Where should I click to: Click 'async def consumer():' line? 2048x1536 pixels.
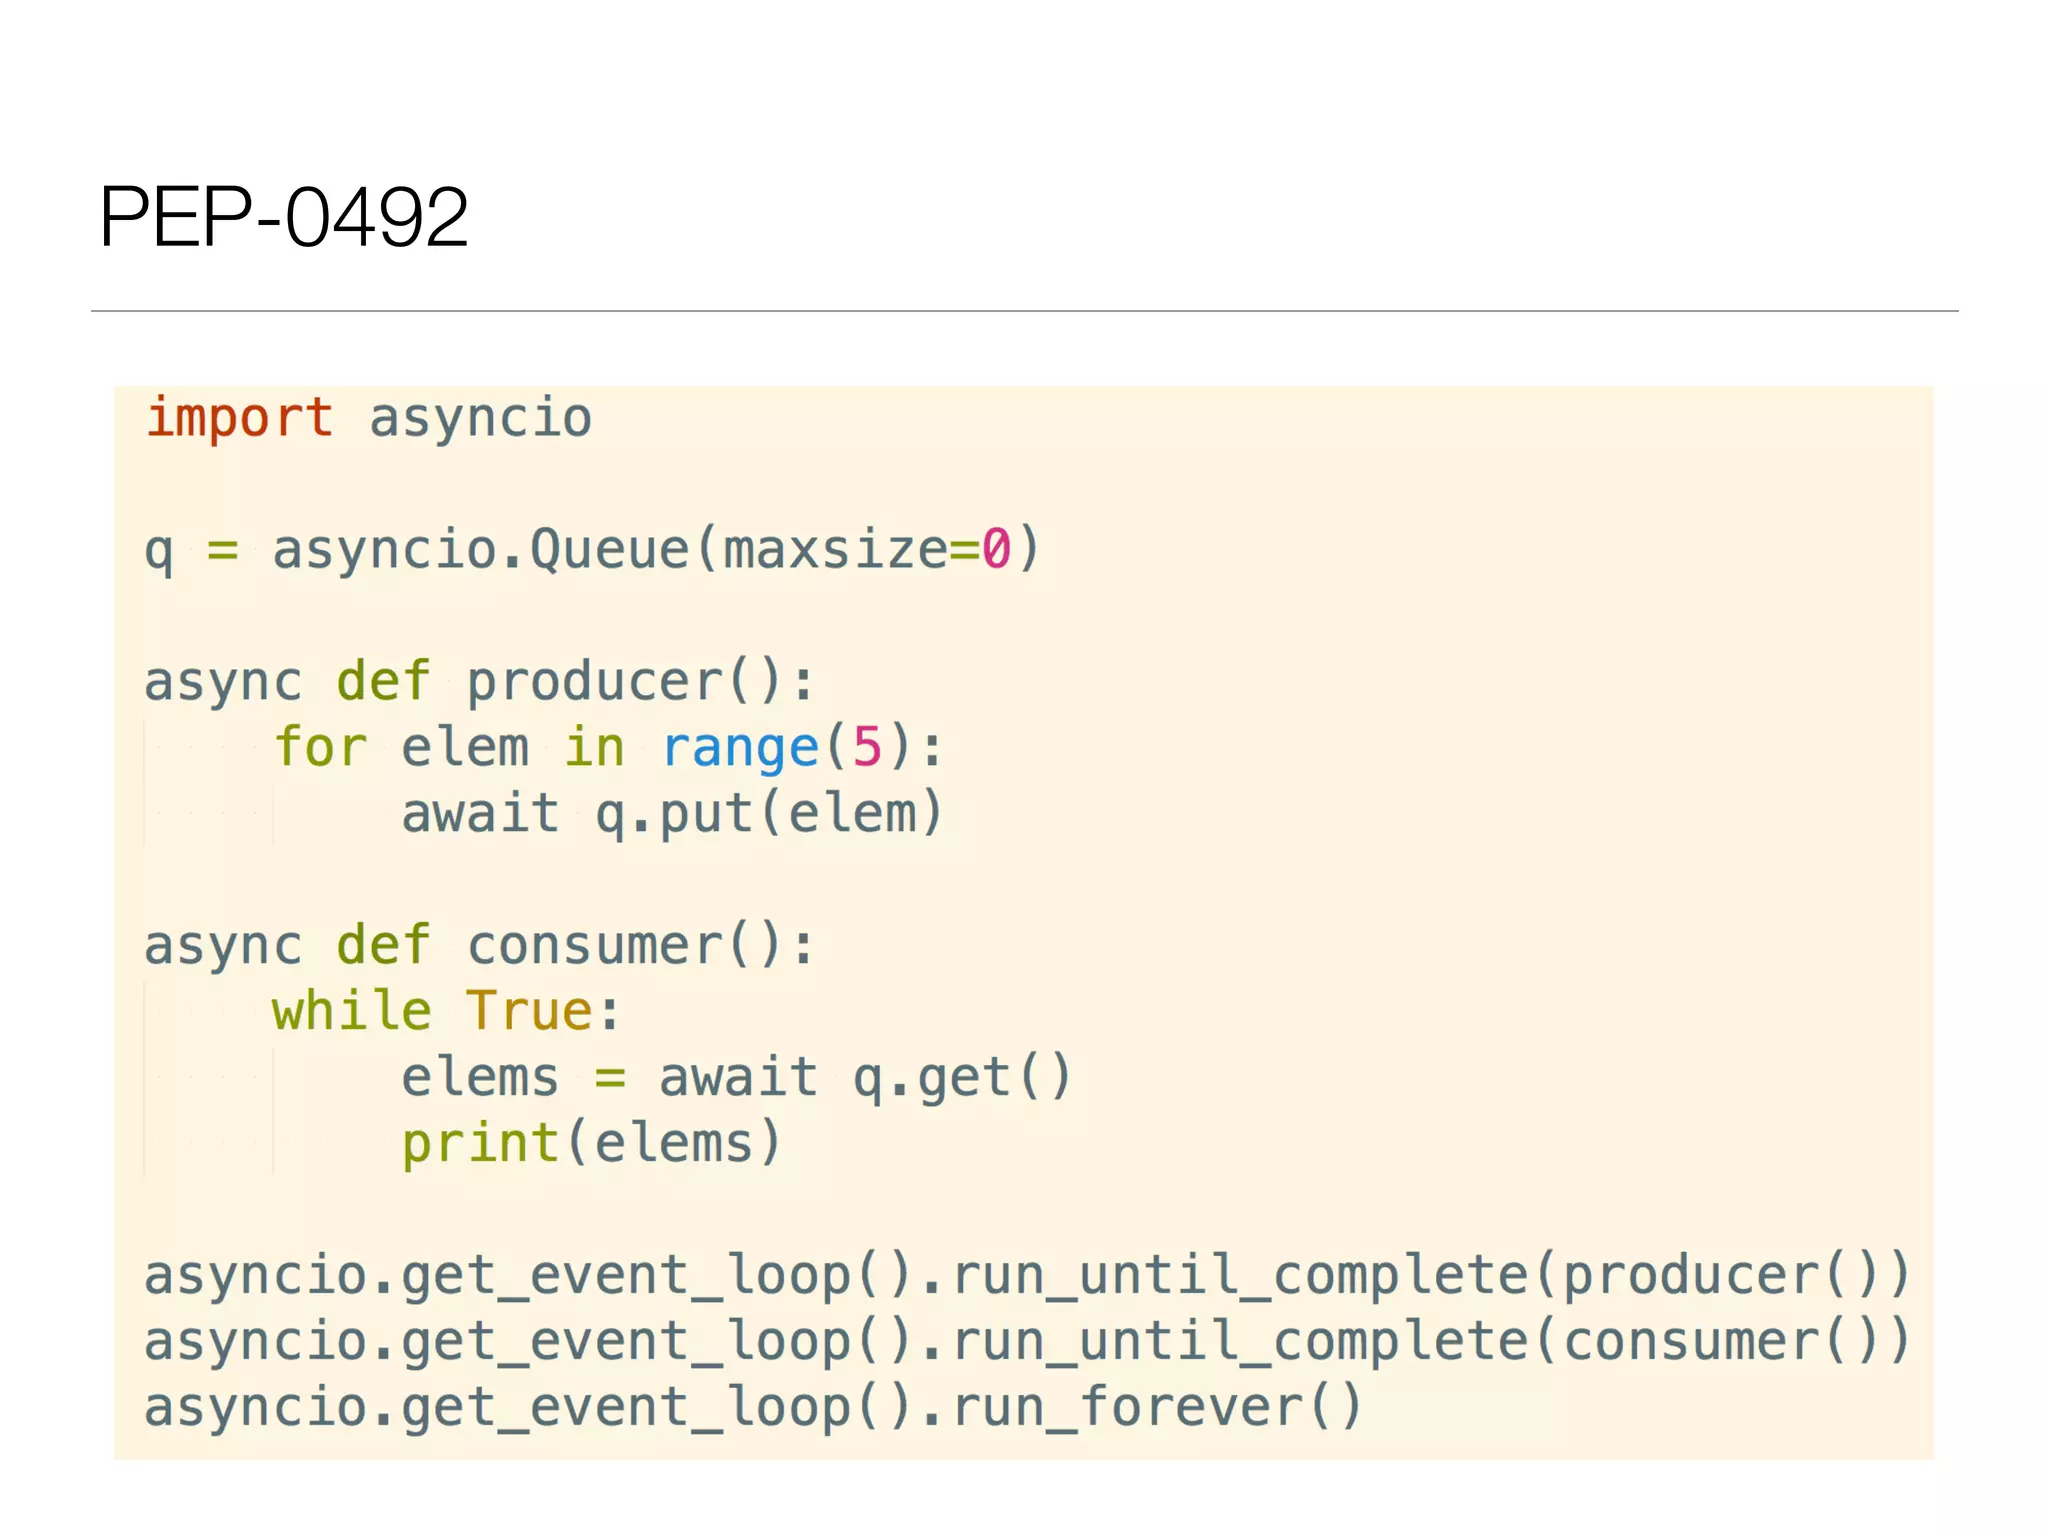click(x=480, y=946)
